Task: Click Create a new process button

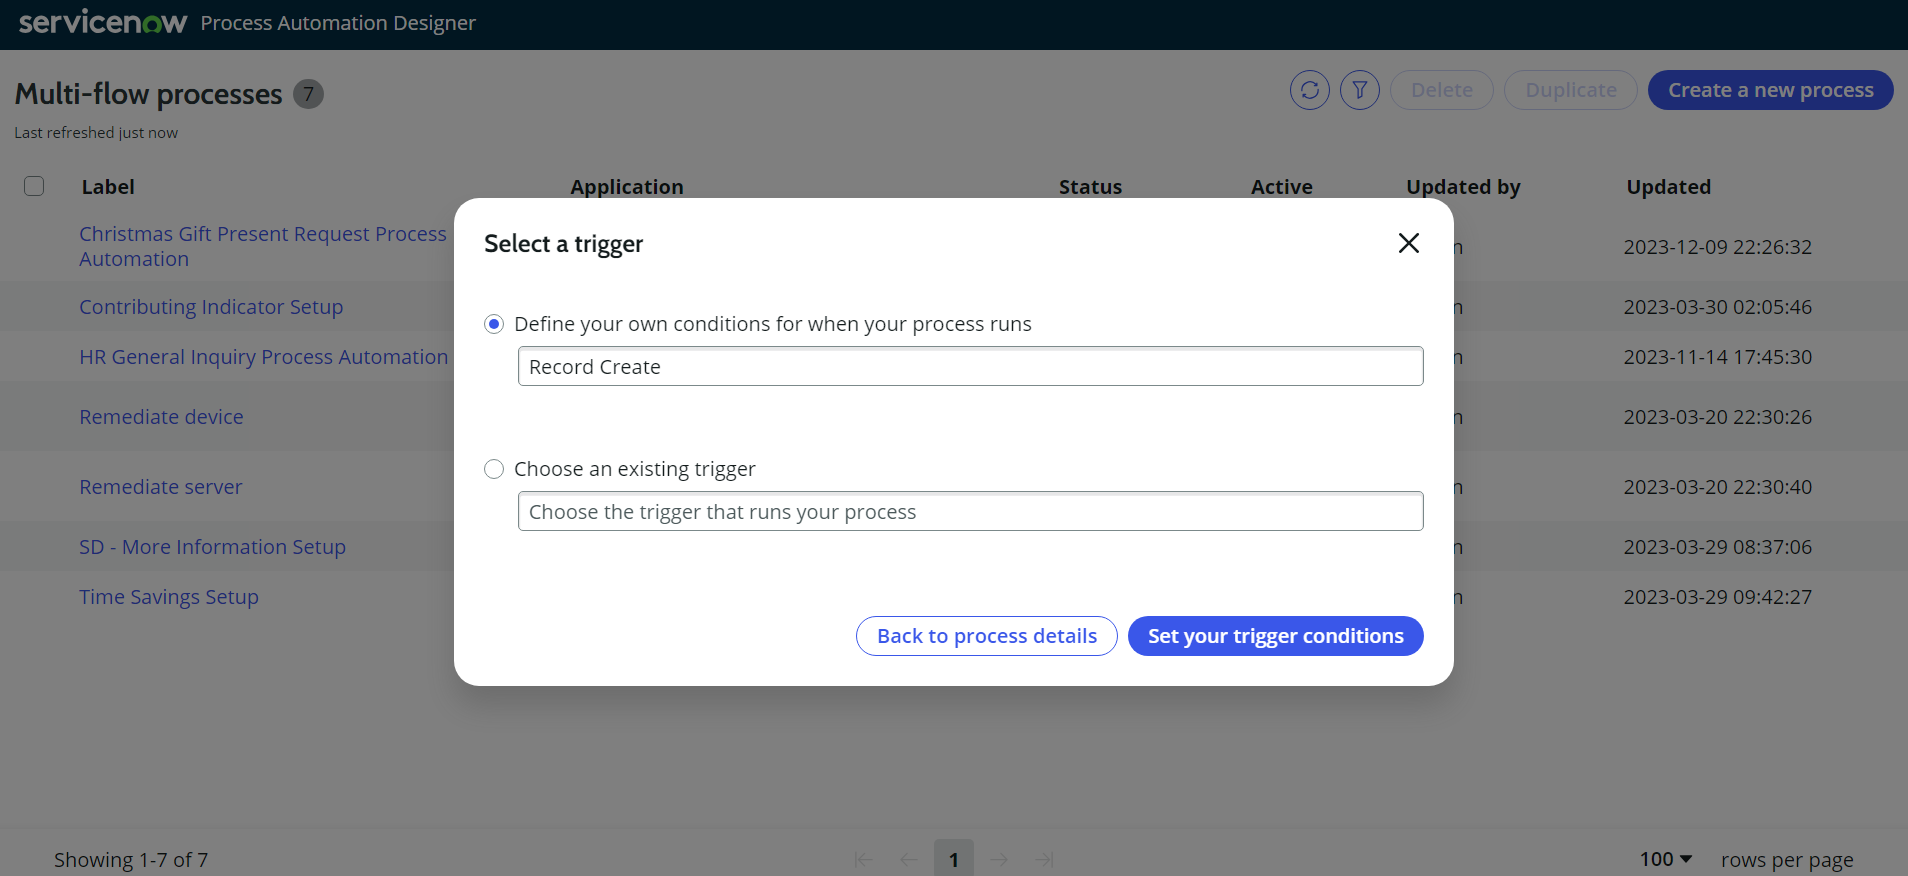Action: [1770, 90]
